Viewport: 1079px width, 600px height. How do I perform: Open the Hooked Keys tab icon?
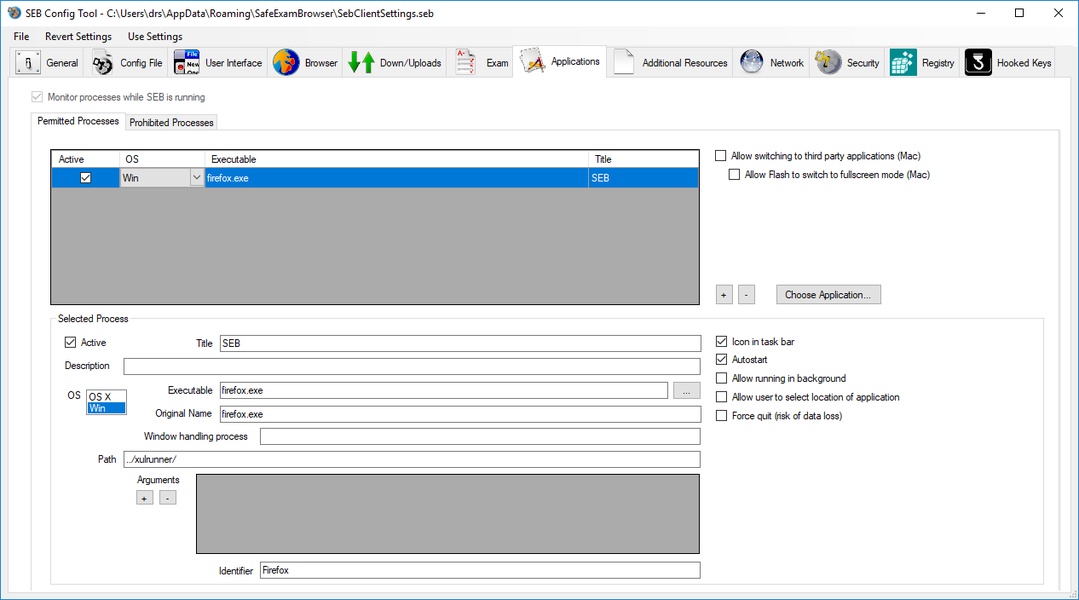click(978, 63)
